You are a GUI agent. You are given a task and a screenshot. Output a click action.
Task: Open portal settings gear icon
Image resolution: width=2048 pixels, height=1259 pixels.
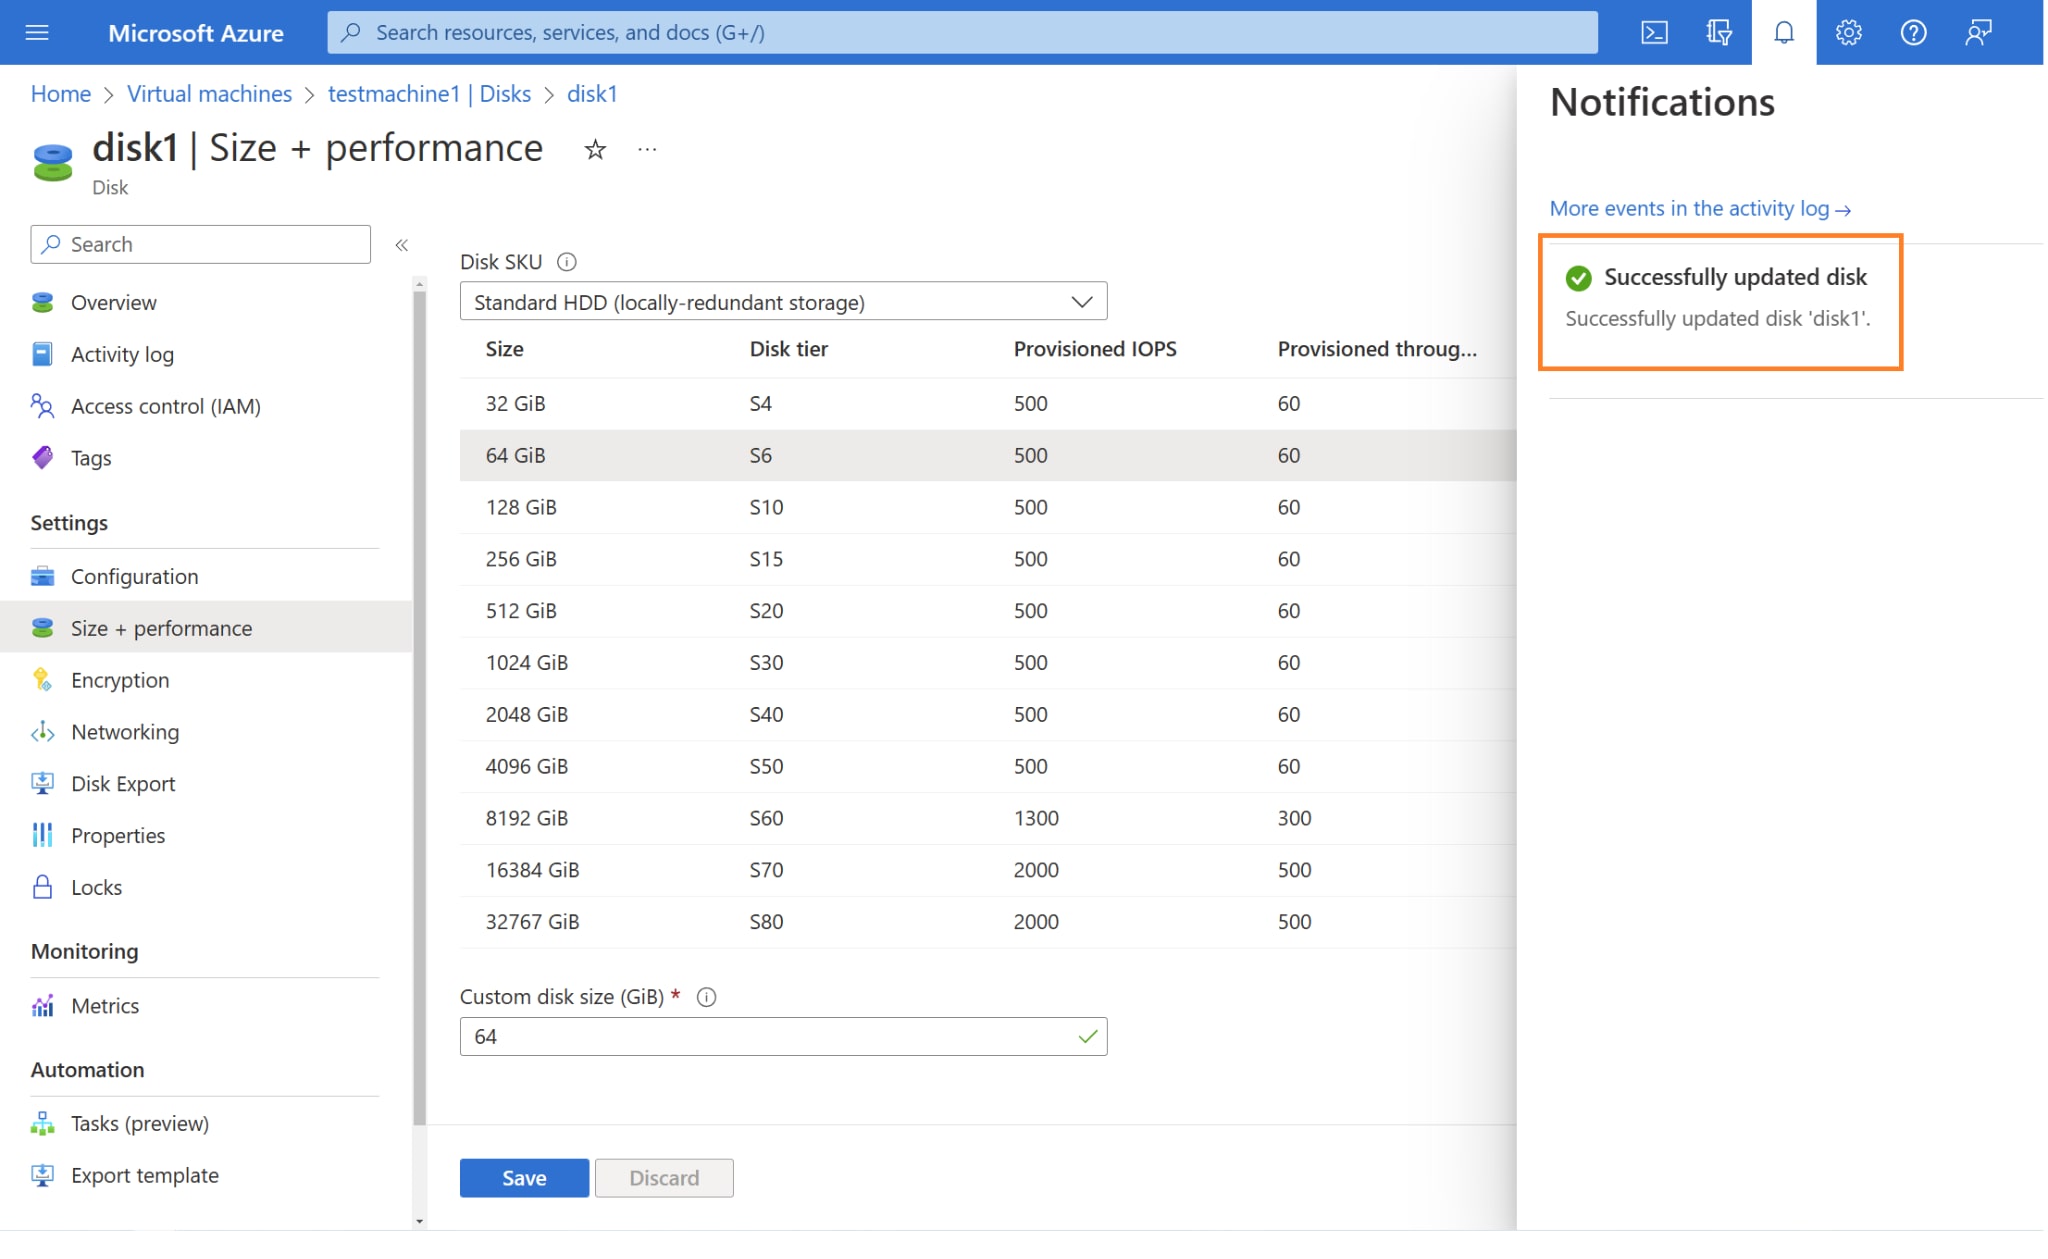(1848, 33)
